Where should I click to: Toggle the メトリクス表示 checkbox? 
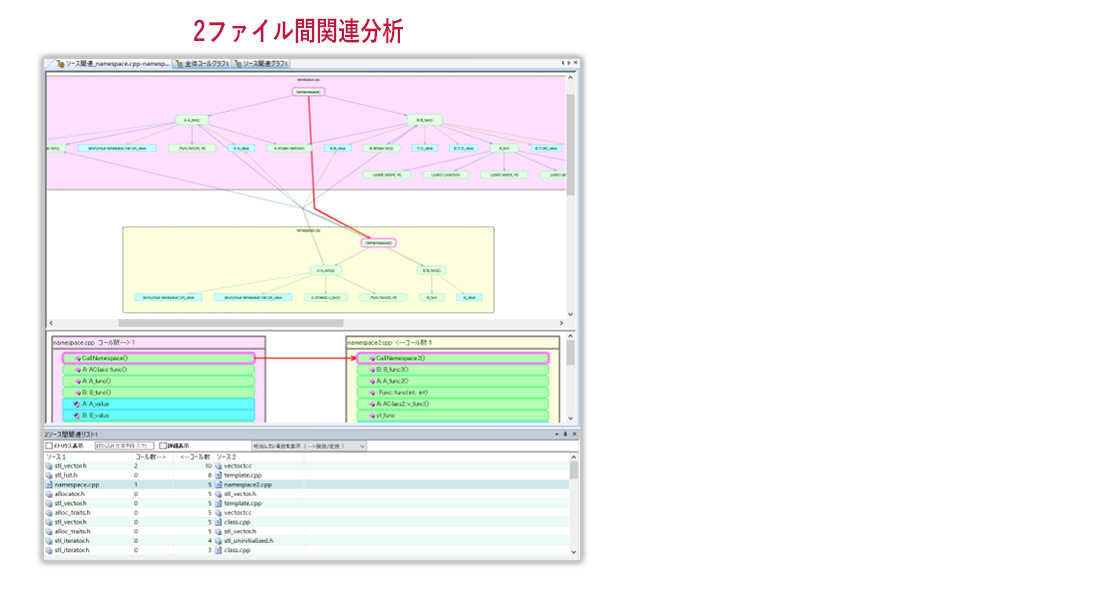pyautogui.click(x=49, y=446)
